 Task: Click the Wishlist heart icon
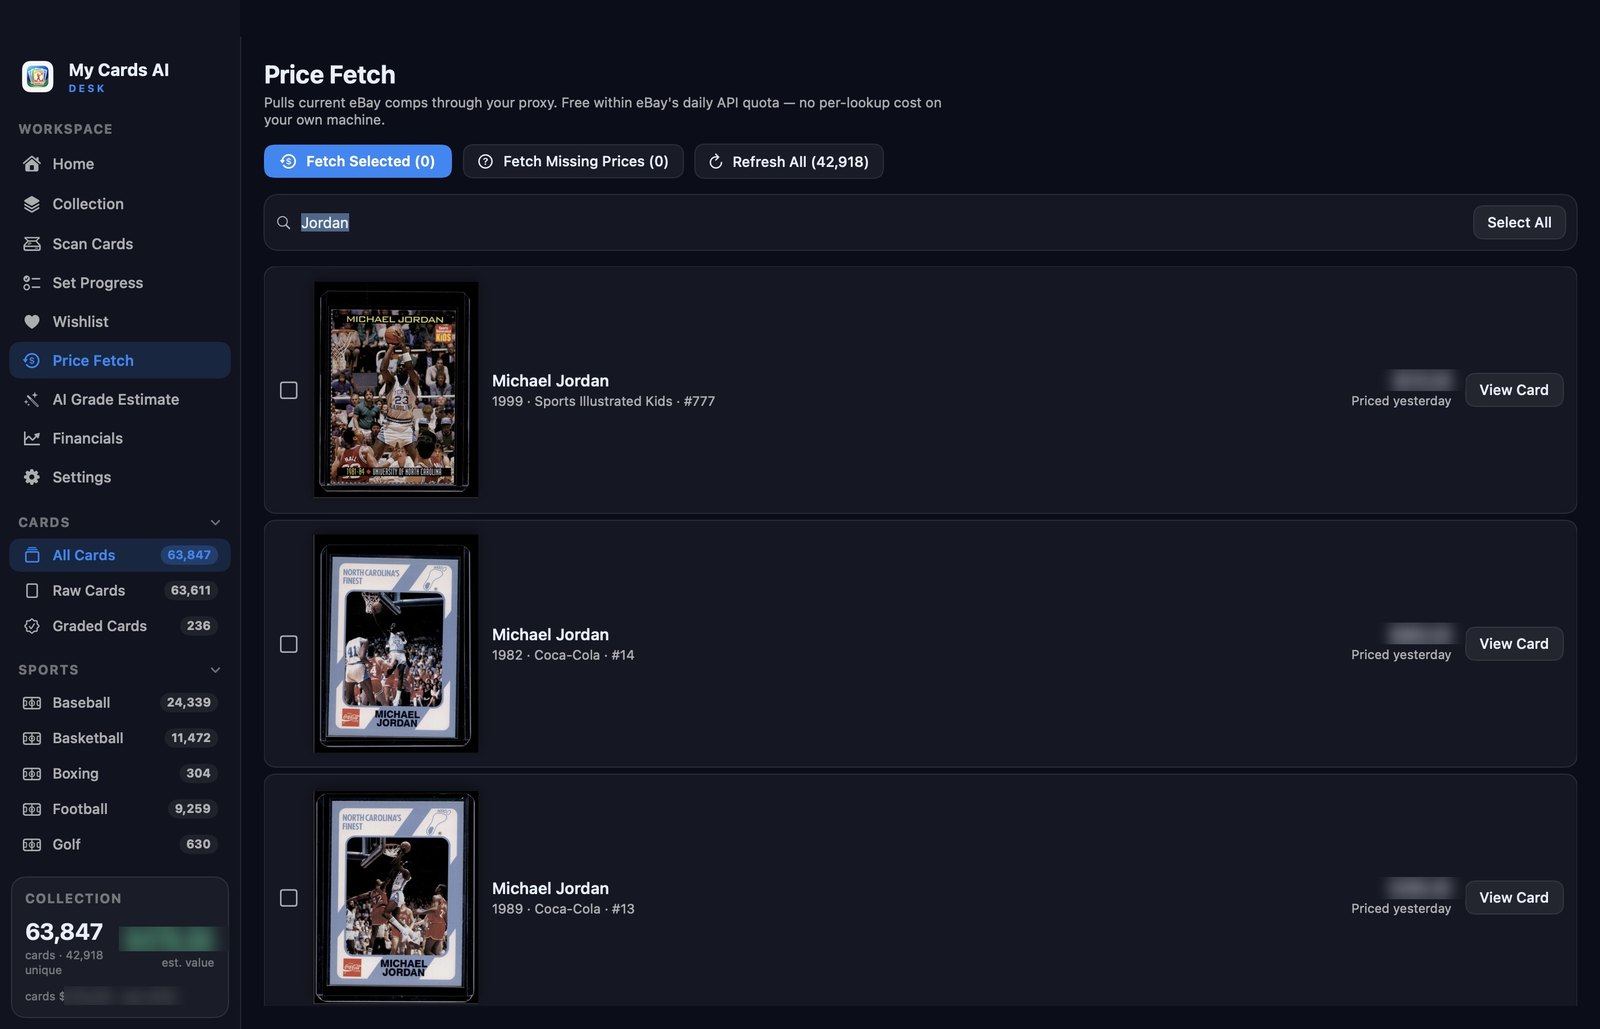[x=32, y=322]
